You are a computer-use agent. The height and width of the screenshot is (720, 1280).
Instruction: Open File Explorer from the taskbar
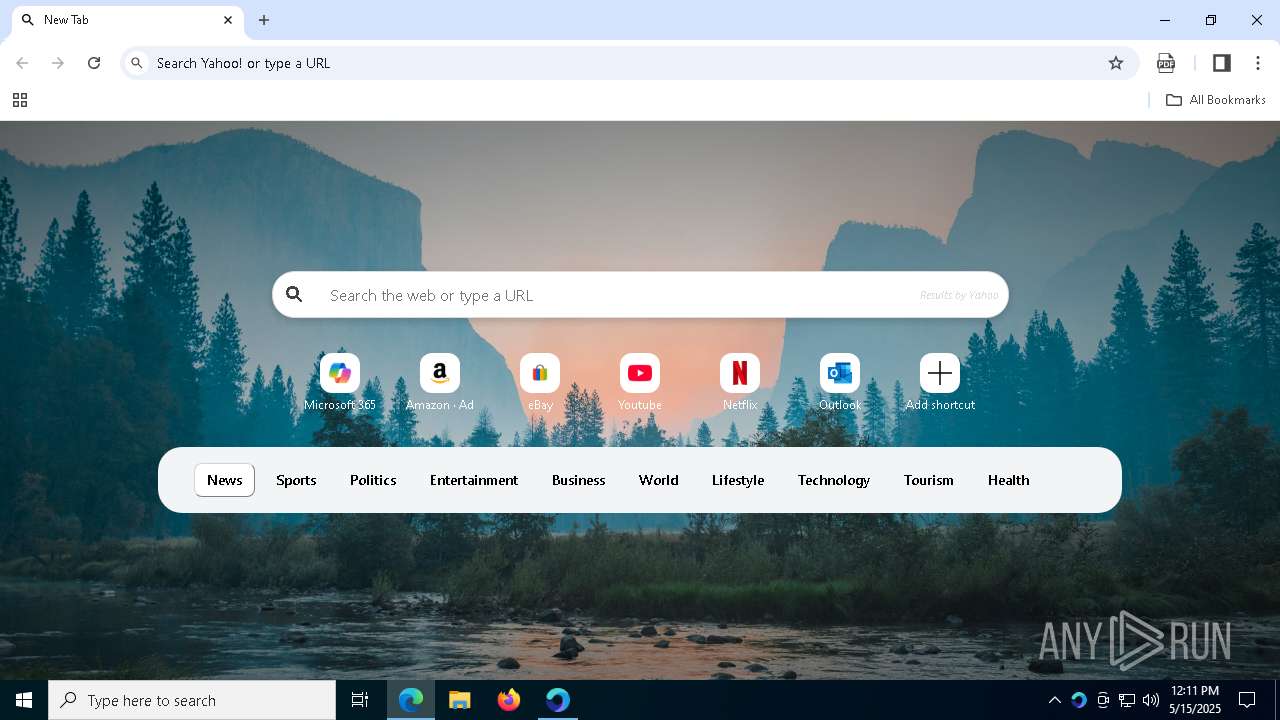click(460, 700)
